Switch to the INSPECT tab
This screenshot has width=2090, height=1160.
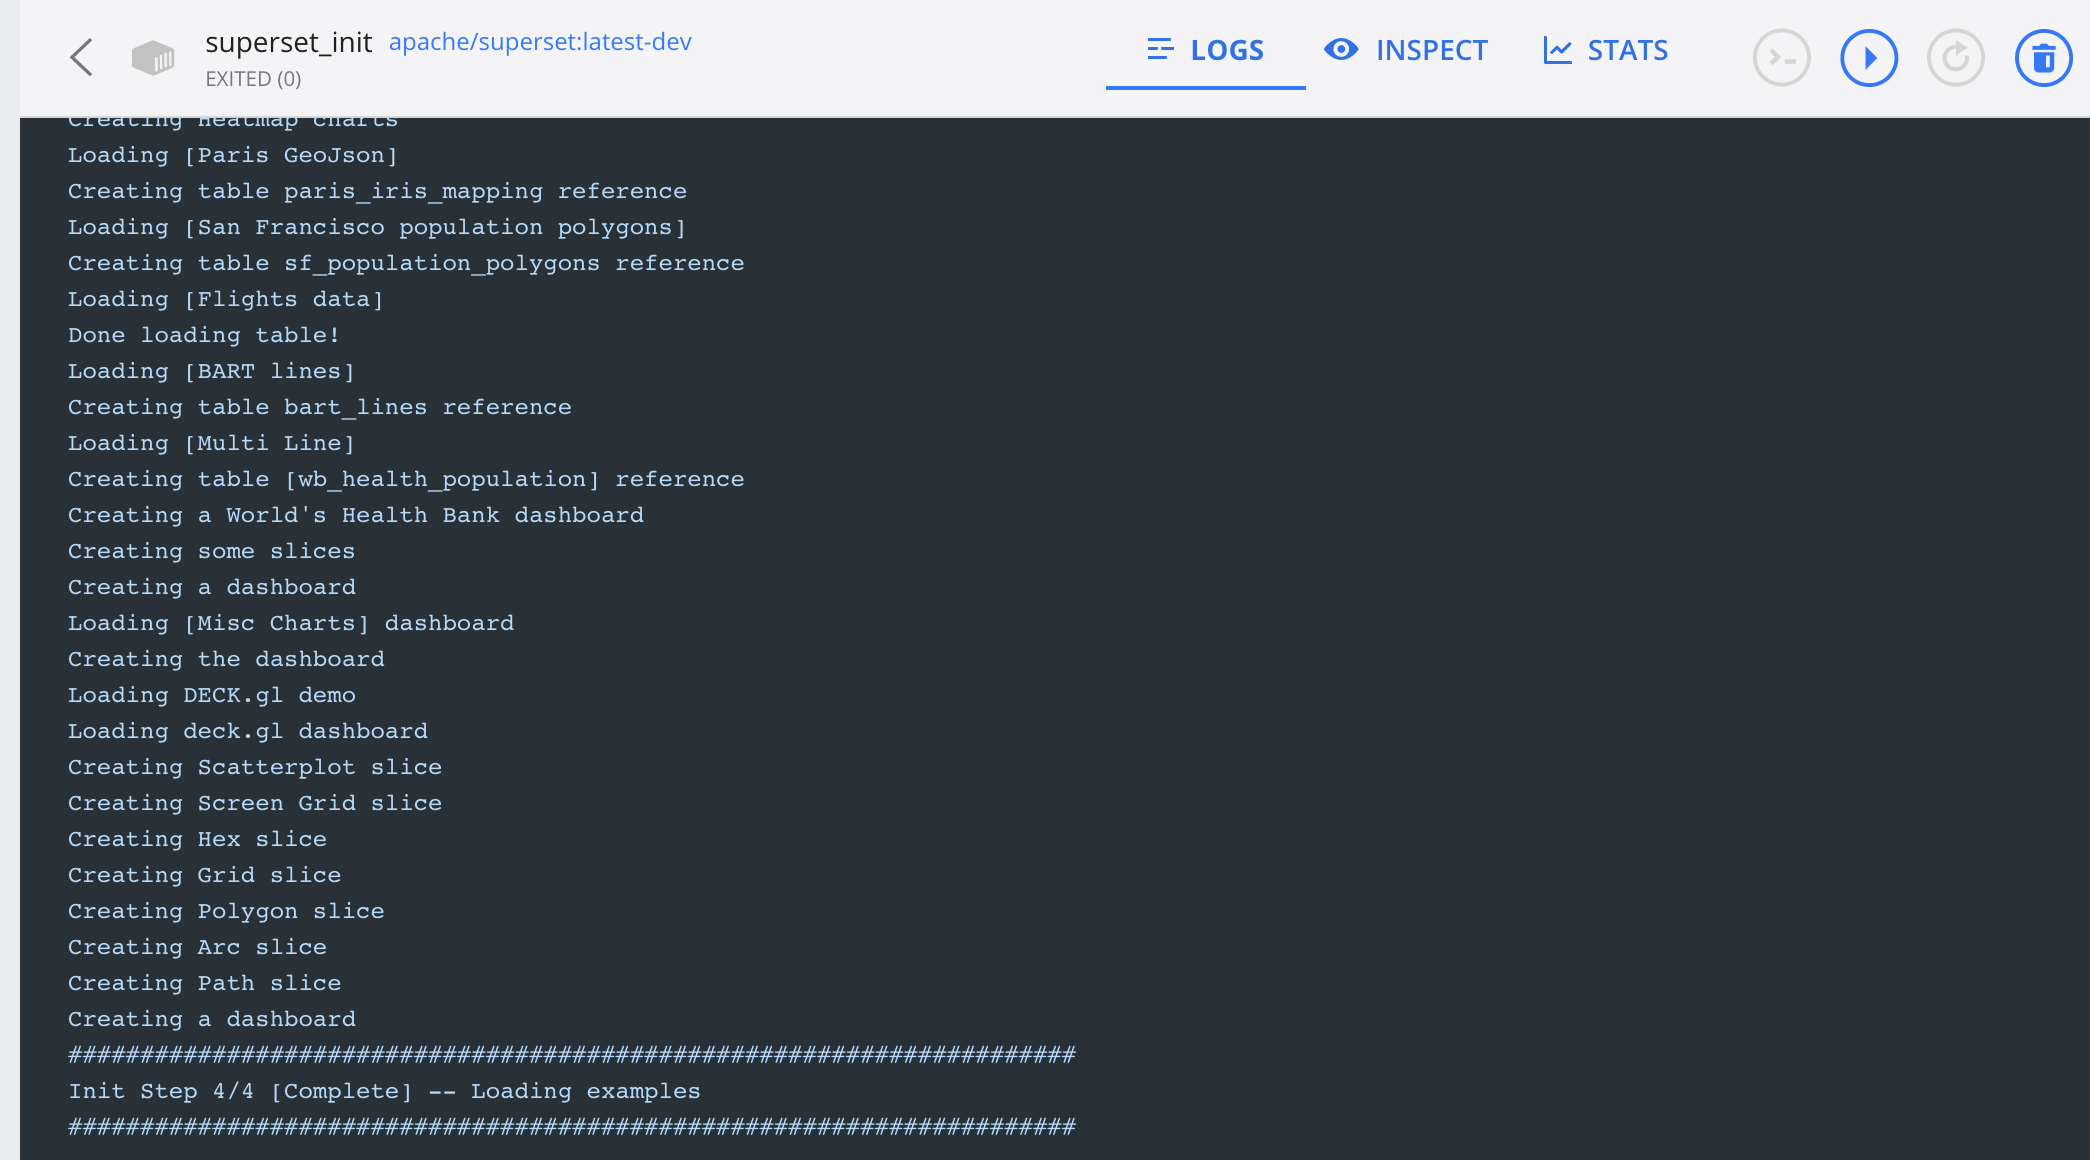click(x=1432, y=49)
